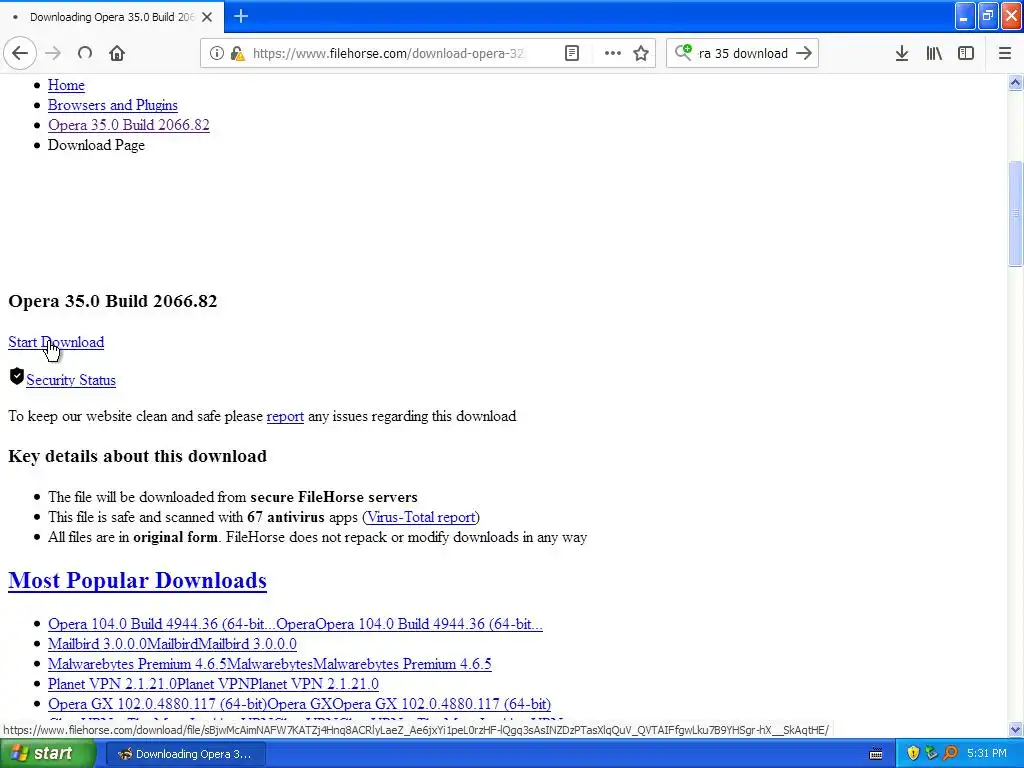
Task: Click the shield icon beside Security Status
Action: tap(17, 377)
